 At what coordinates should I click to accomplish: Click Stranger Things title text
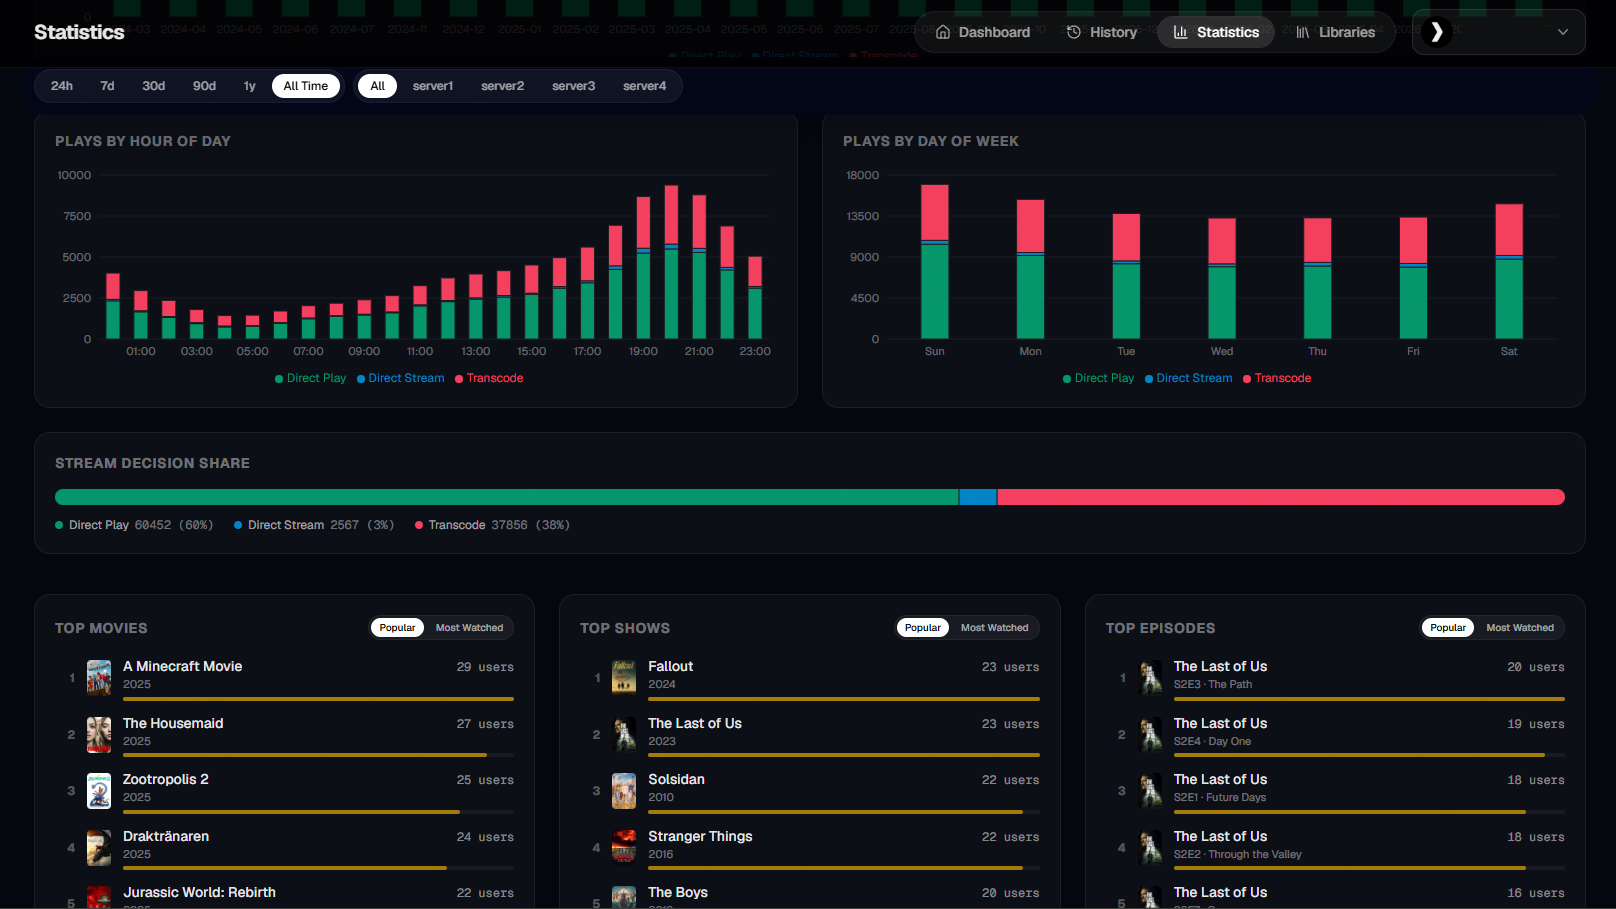(700, 836)
